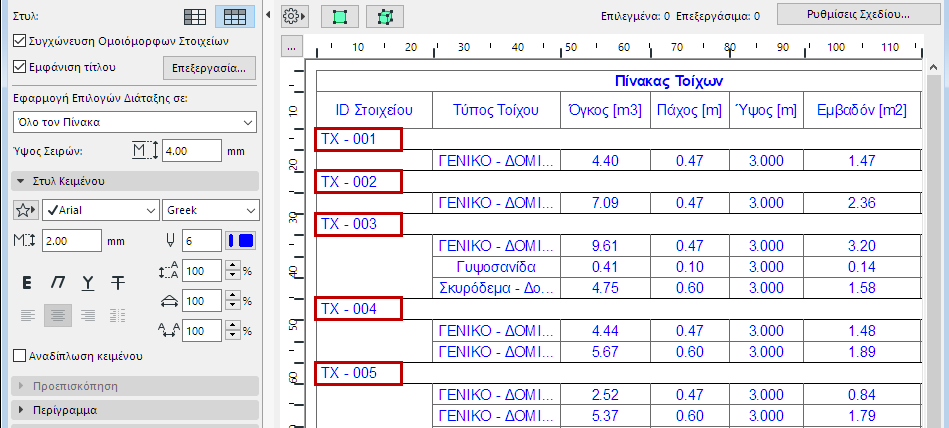Toggle Εμφάνιση τίτλου checkbox

point(19,67)
